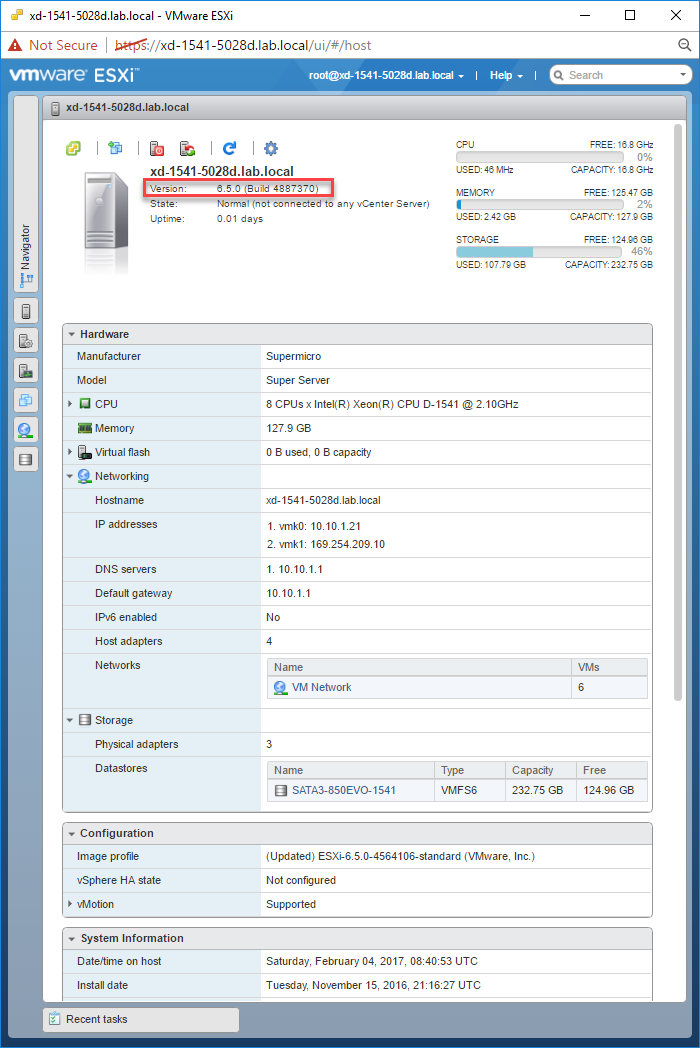Click the VM Network globe icon

[280, 687]
